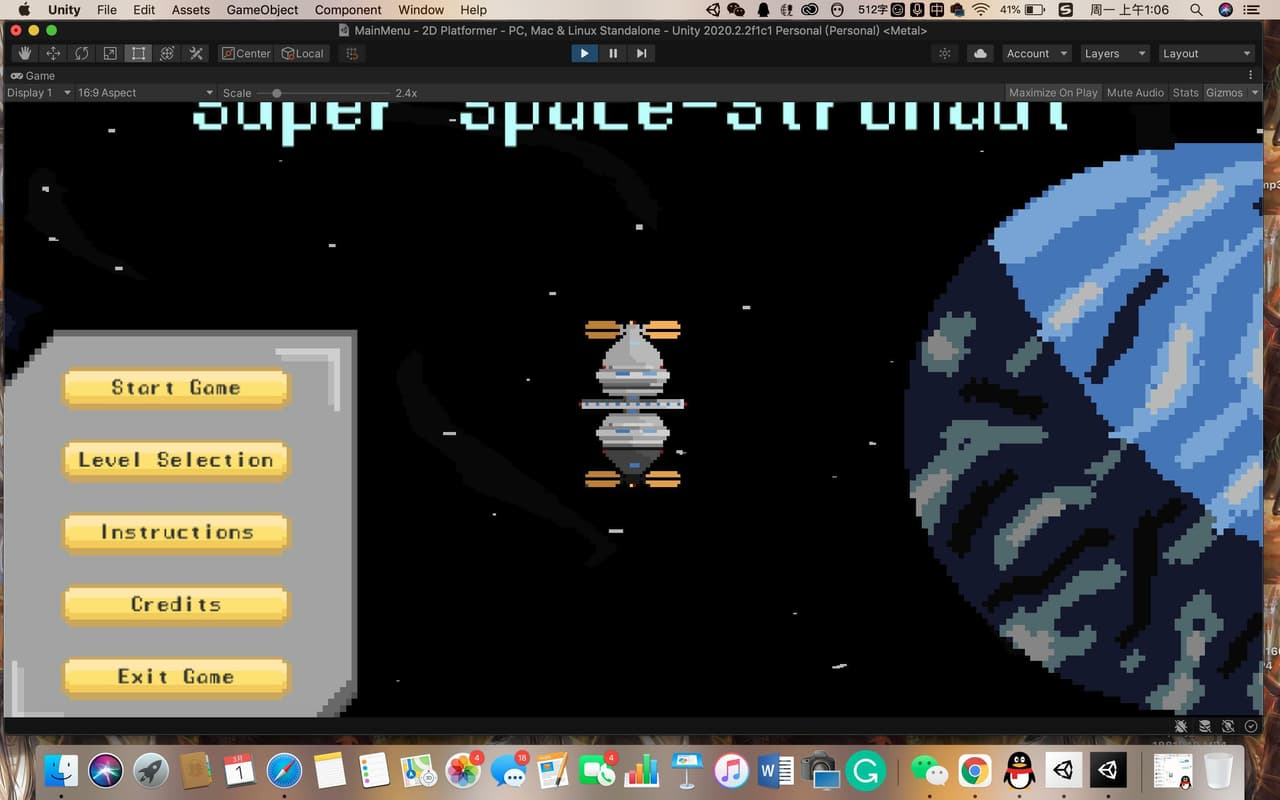Open QQ penguin app in dock
This screenshot has width=1280, height=800.
coord(1020,770)
